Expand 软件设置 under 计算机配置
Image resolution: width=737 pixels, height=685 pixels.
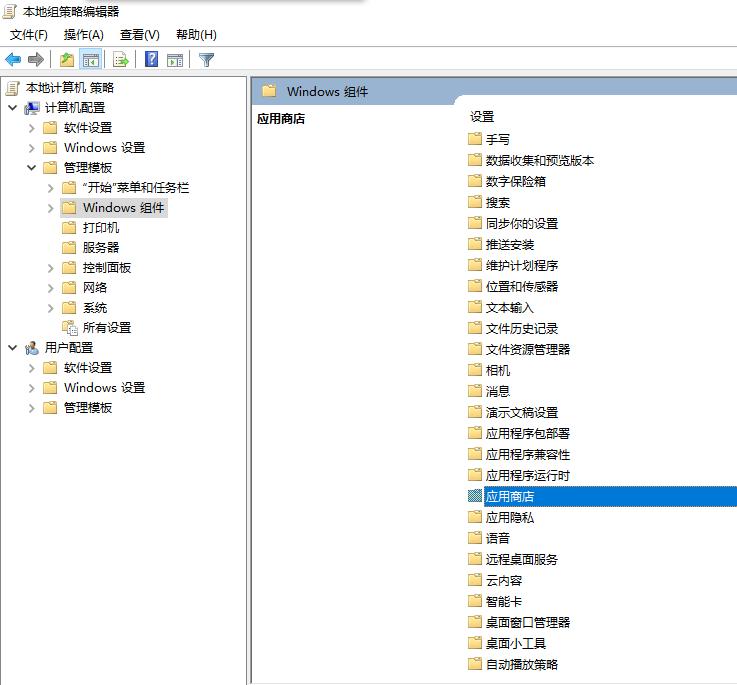32,128
